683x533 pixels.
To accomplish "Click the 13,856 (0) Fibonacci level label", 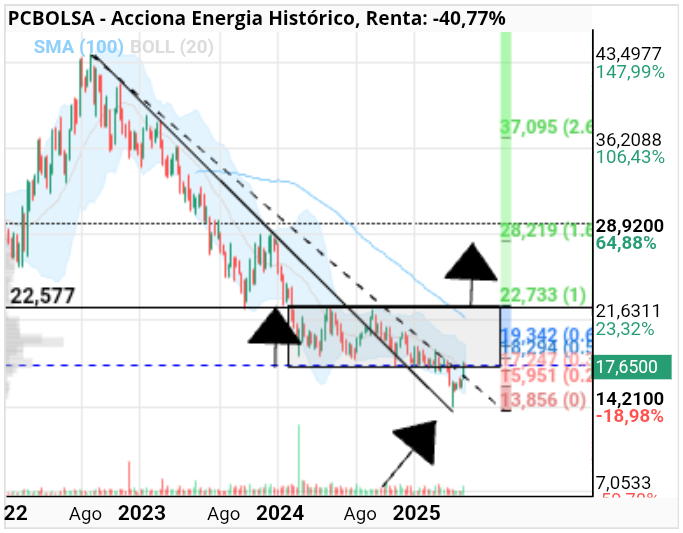I will [x=543, y=399].
